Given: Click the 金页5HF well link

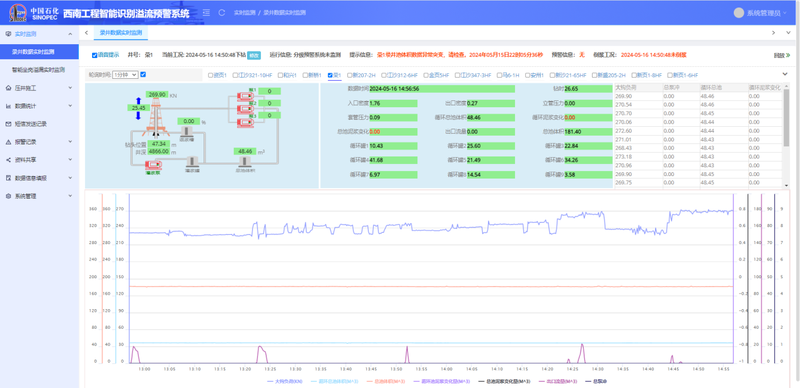Looking at the screenshot, I should (438, 75).
